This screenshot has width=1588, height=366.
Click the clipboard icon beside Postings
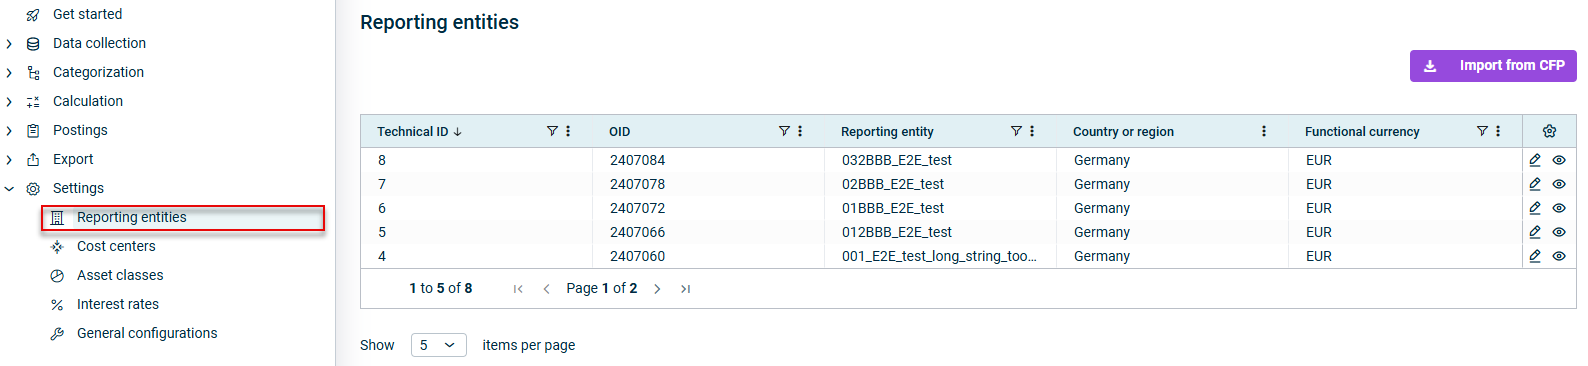[x=33, y=131]
